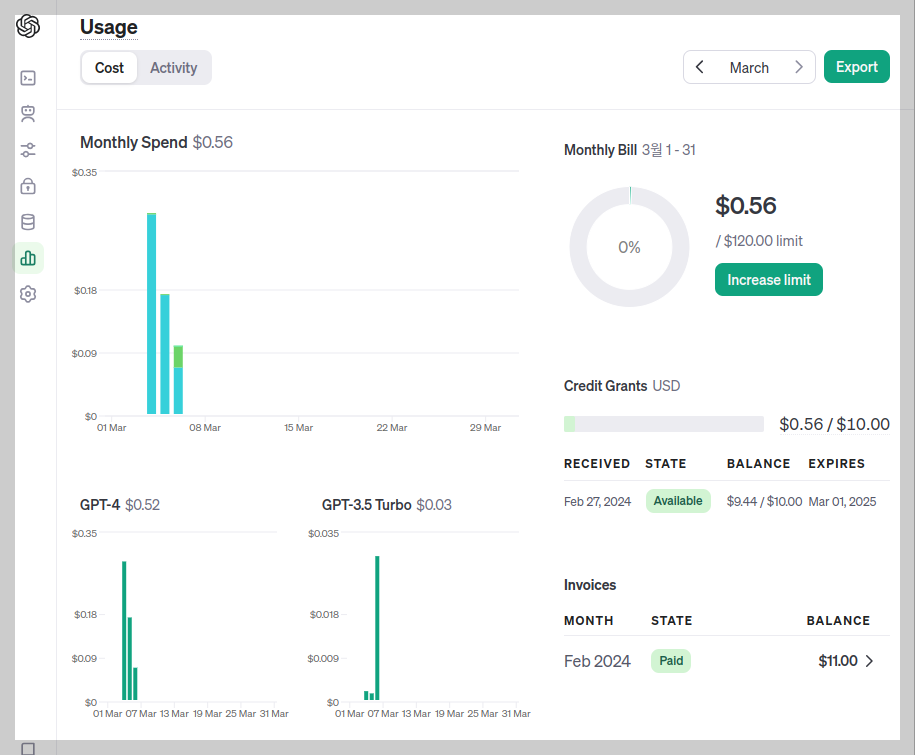Click the March month label
Screen dimensions: 915x755
[x=749, y=68]
